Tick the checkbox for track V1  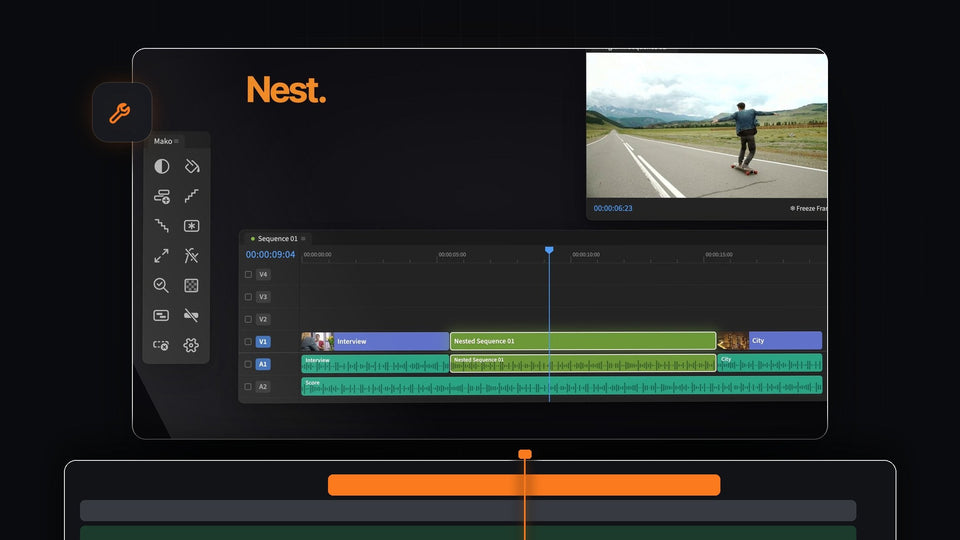coord(248,342)
